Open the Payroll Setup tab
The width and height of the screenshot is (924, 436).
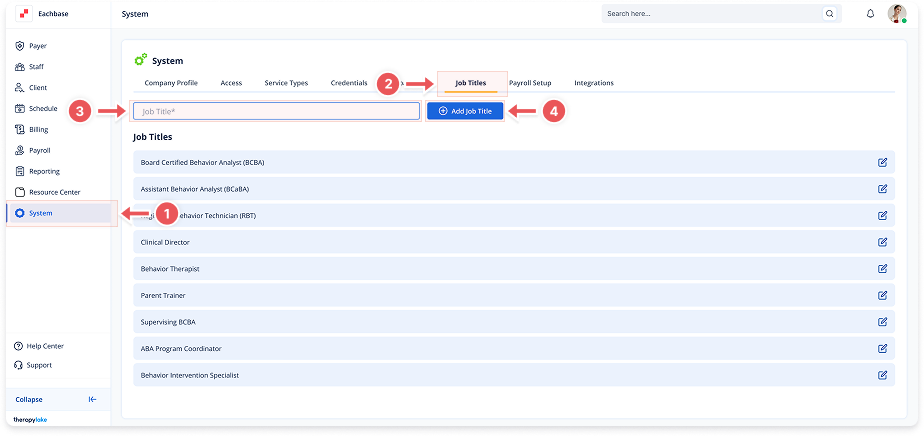(x=530, y=83)
